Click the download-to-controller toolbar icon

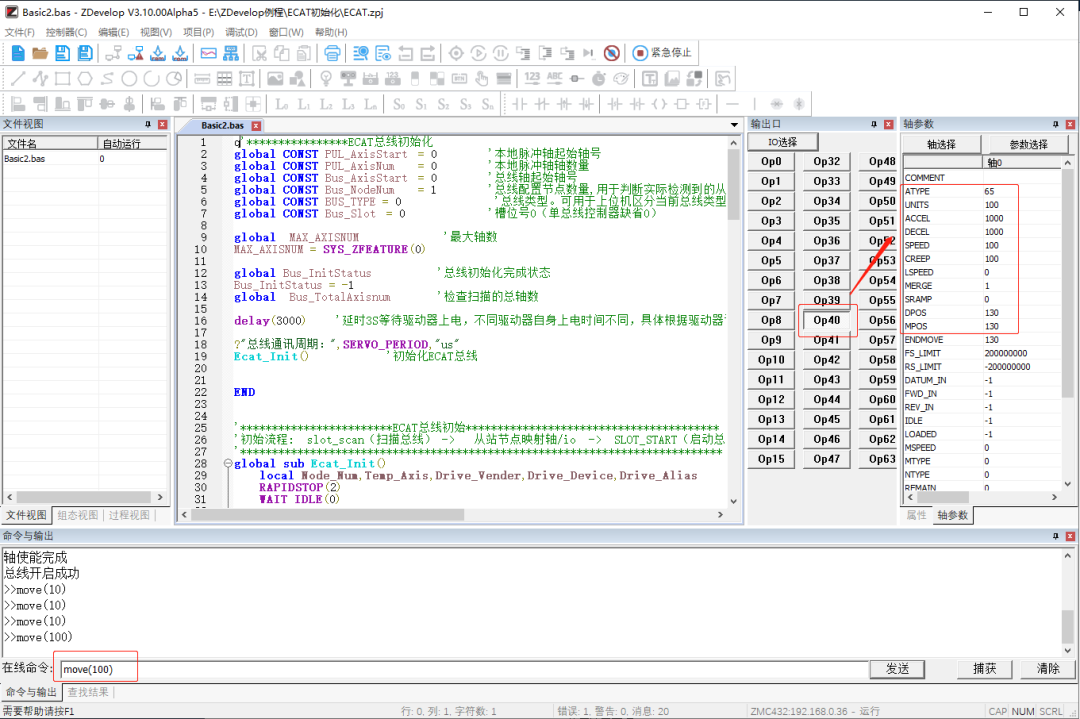(156, 53)
